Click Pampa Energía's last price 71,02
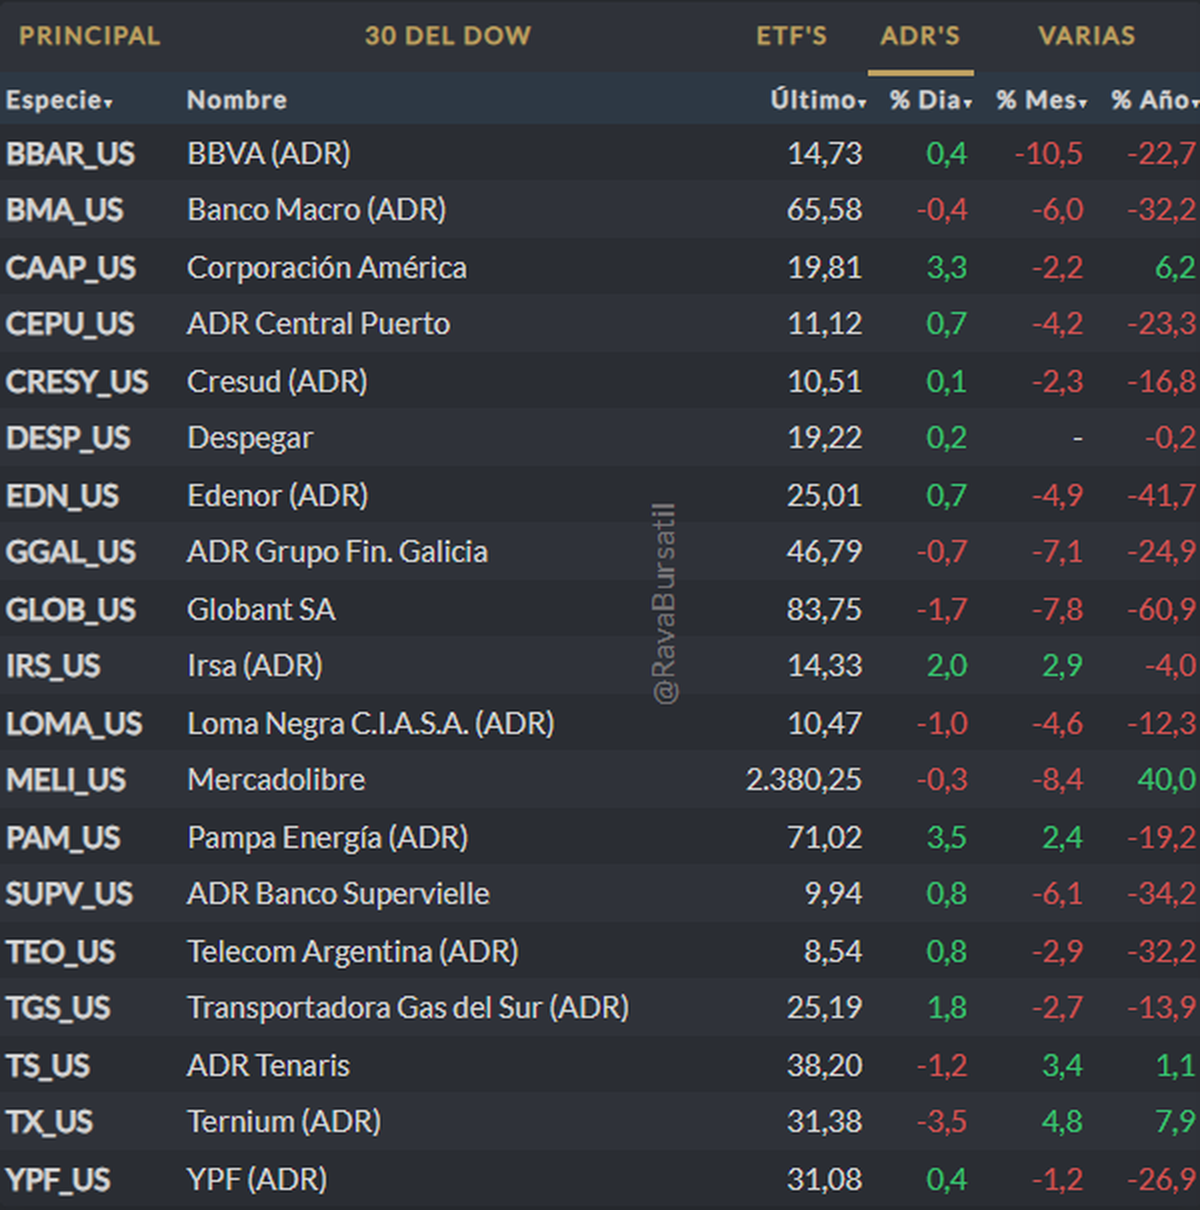Screen dimensions: 1200x1210 (824, 838)
